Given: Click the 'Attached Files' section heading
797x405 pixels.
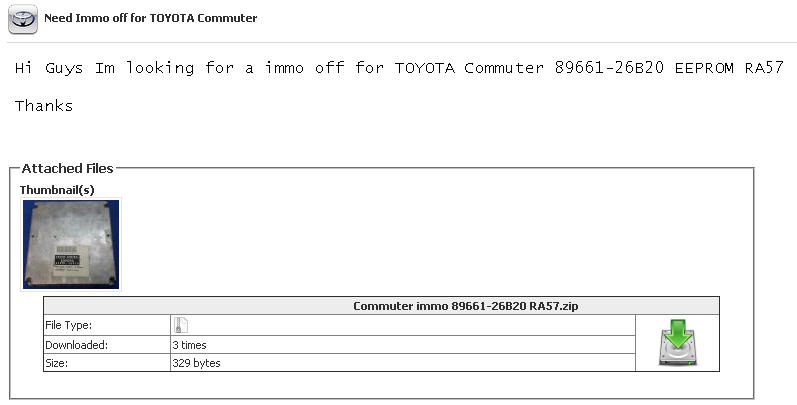Looking at the screenshot, I should [68, 169].
